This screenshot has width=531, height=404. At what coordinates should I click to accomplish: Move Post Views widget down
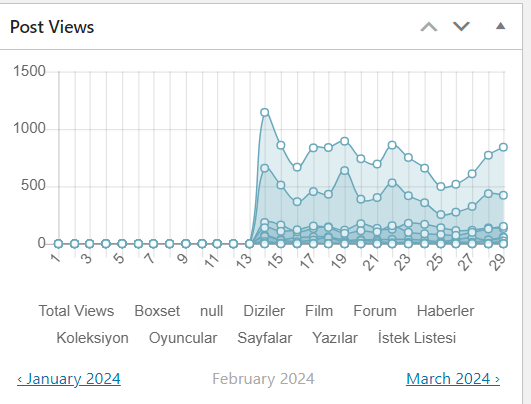point(461,27)
